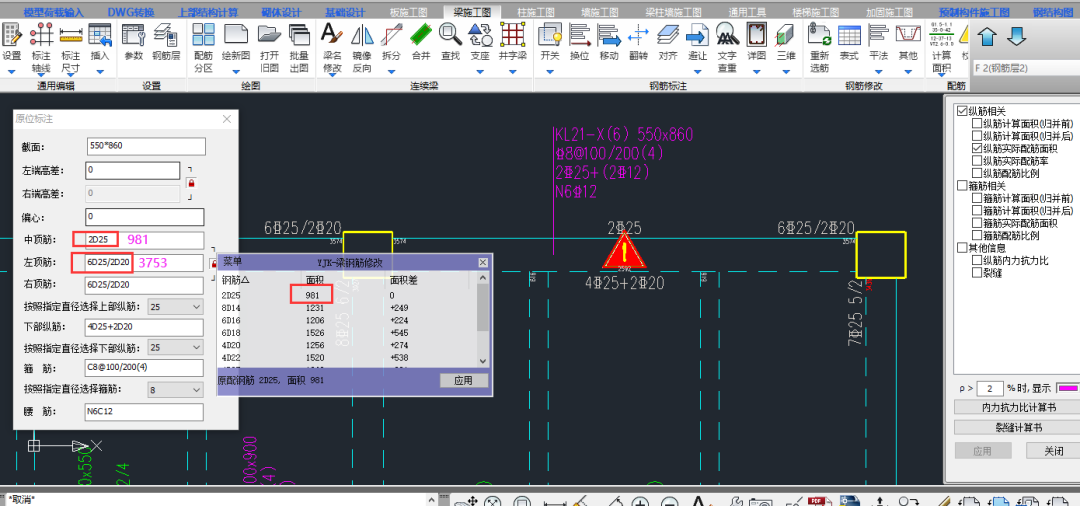This screenshot has height=506, width=1080.
Task: Select the 对齐 align tool
Action: tap(667, 41)
